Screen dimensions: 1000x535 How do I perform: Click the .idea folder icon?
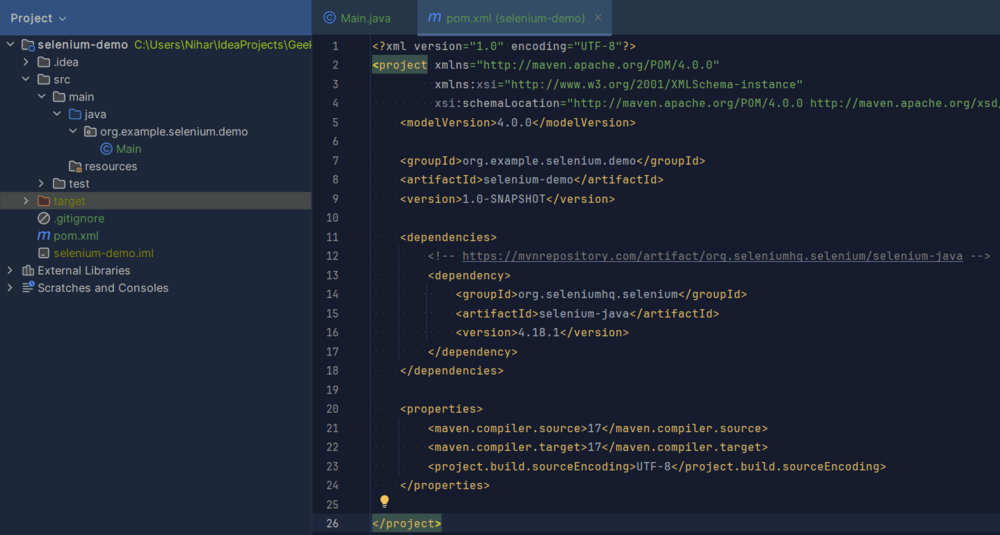pyautogui.click(x=43, y=62)
